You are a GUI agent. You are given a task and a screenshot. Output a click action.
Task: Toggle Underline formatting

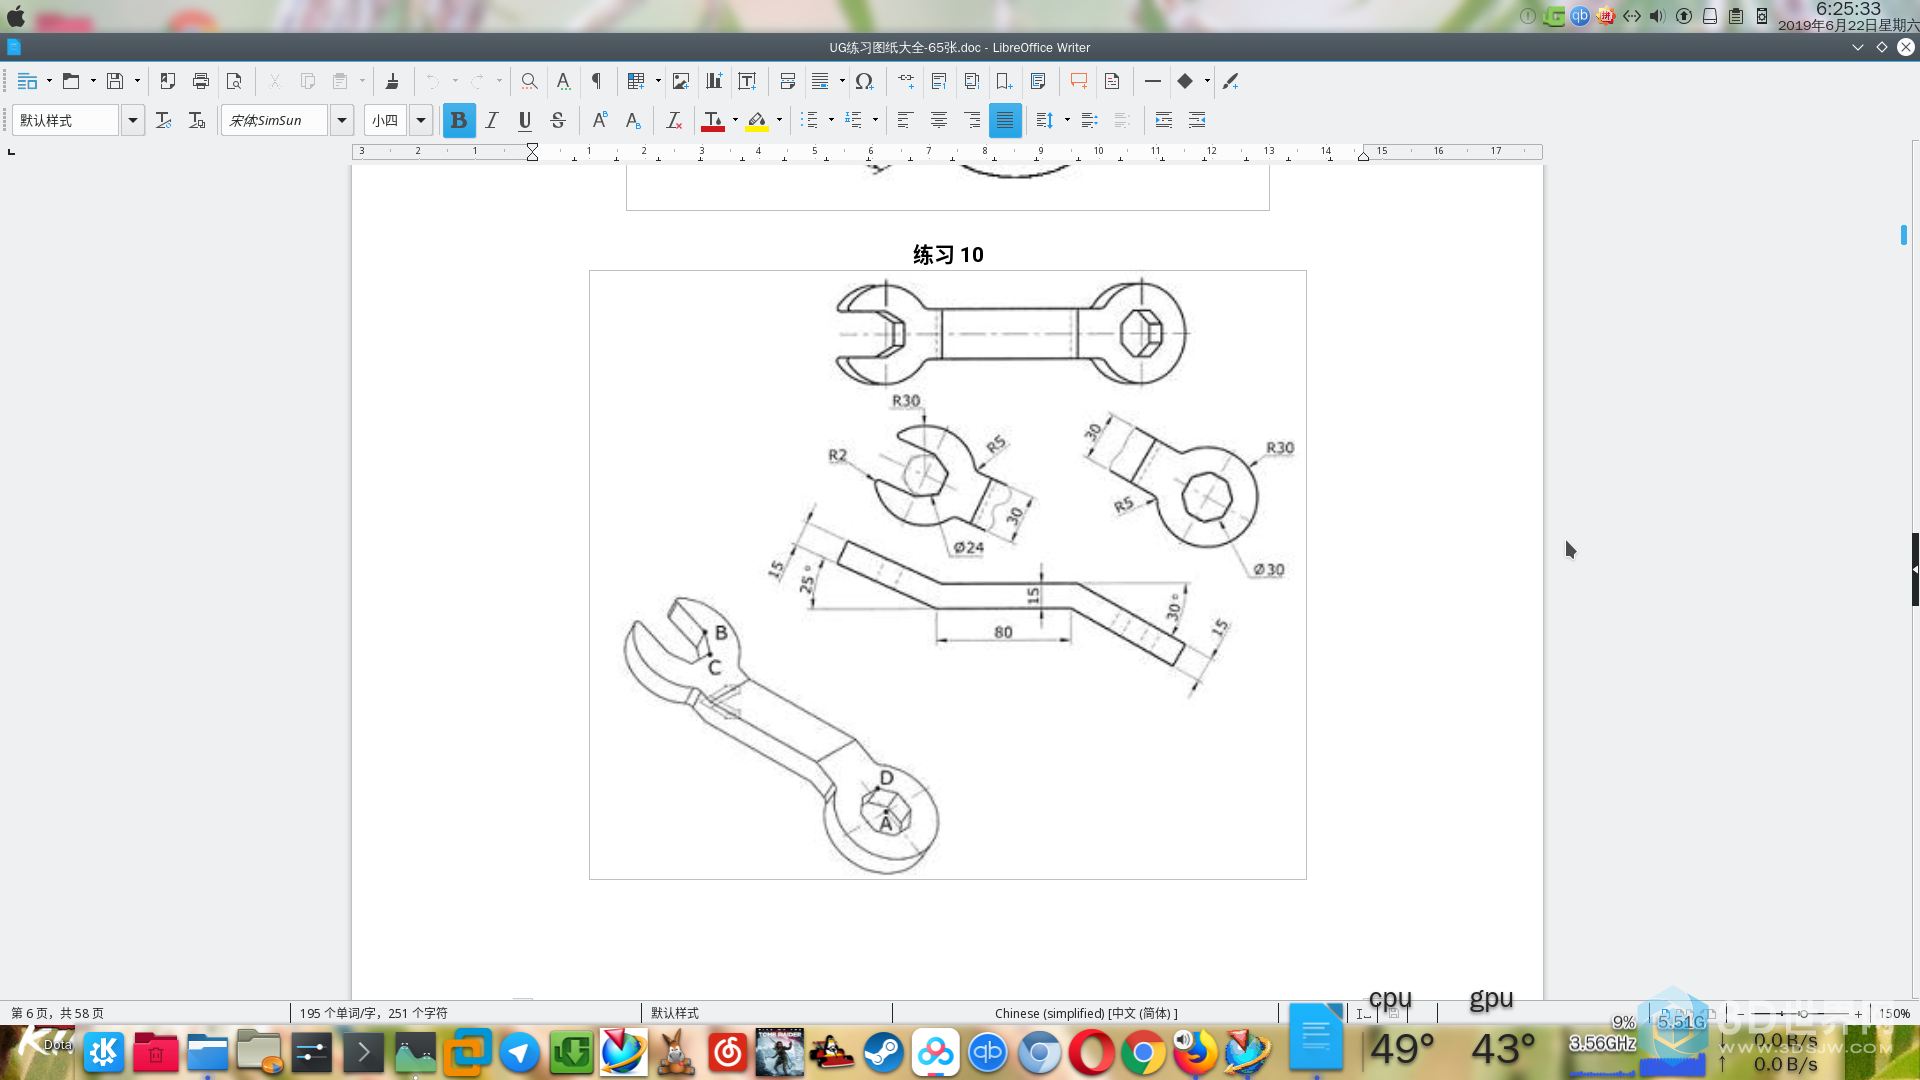coord(525,120)
